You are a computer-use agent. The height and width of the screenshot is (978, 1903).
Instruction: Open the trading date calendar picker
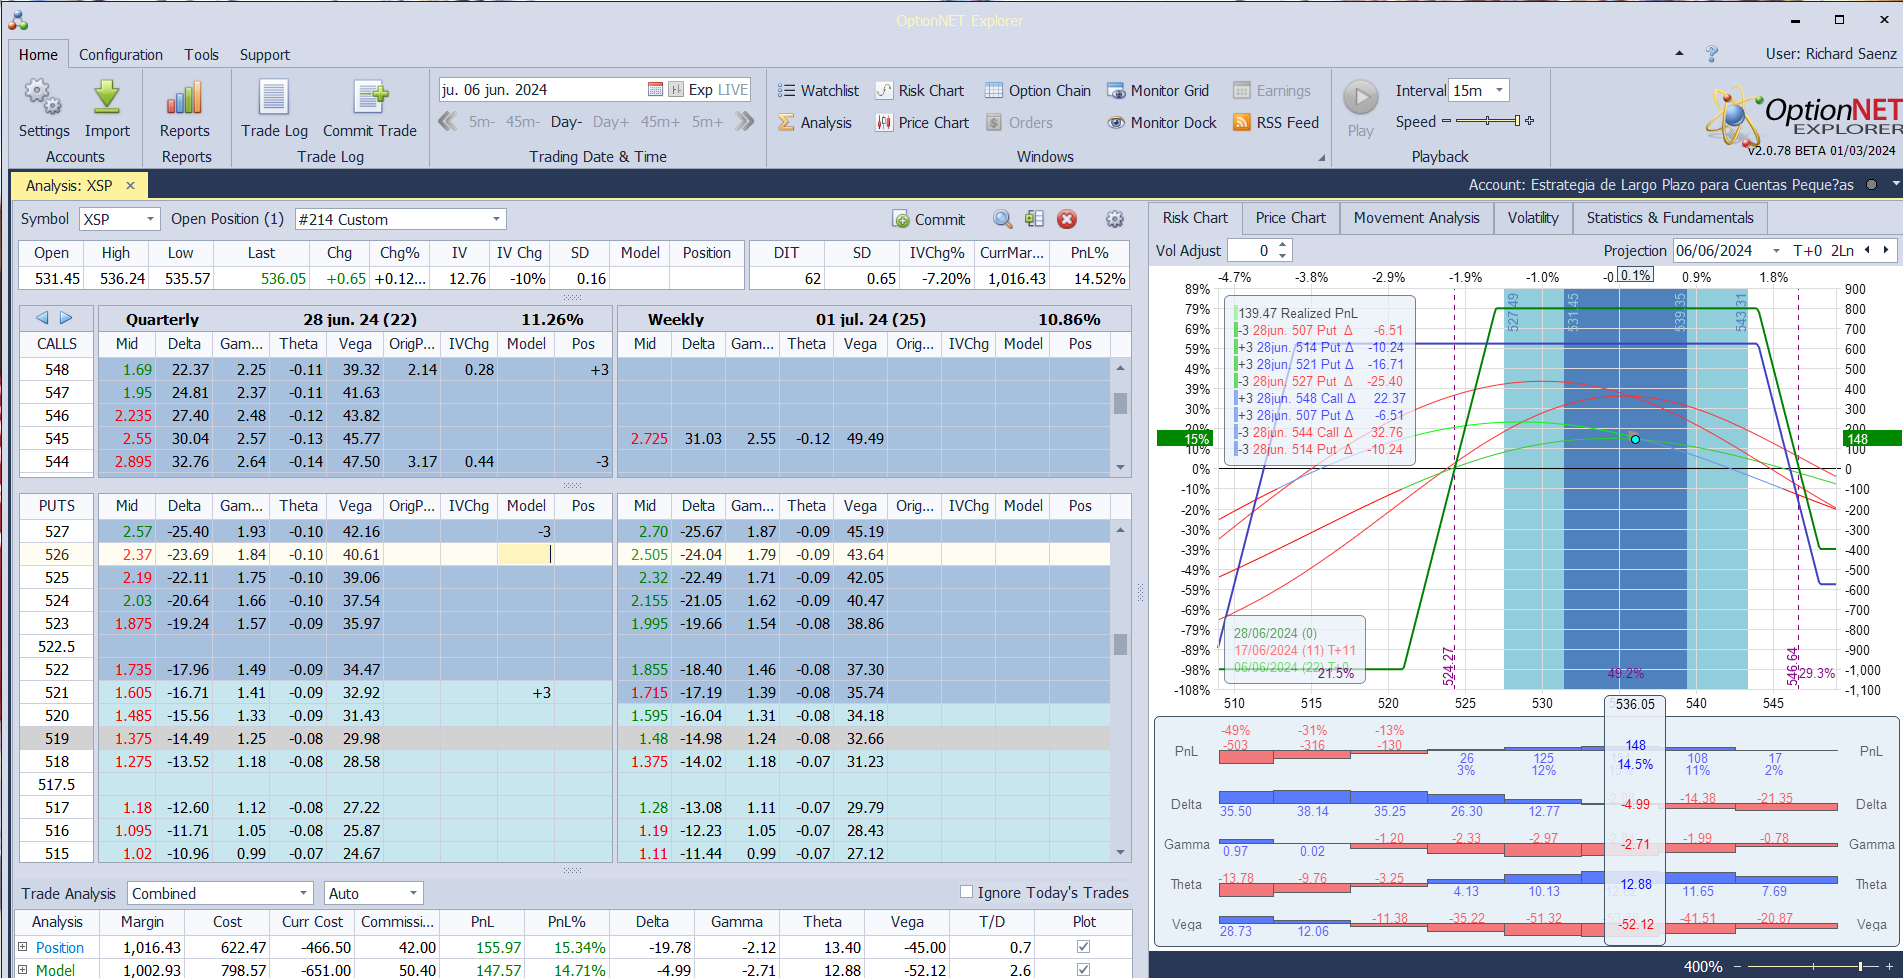[x=655, y=89]
